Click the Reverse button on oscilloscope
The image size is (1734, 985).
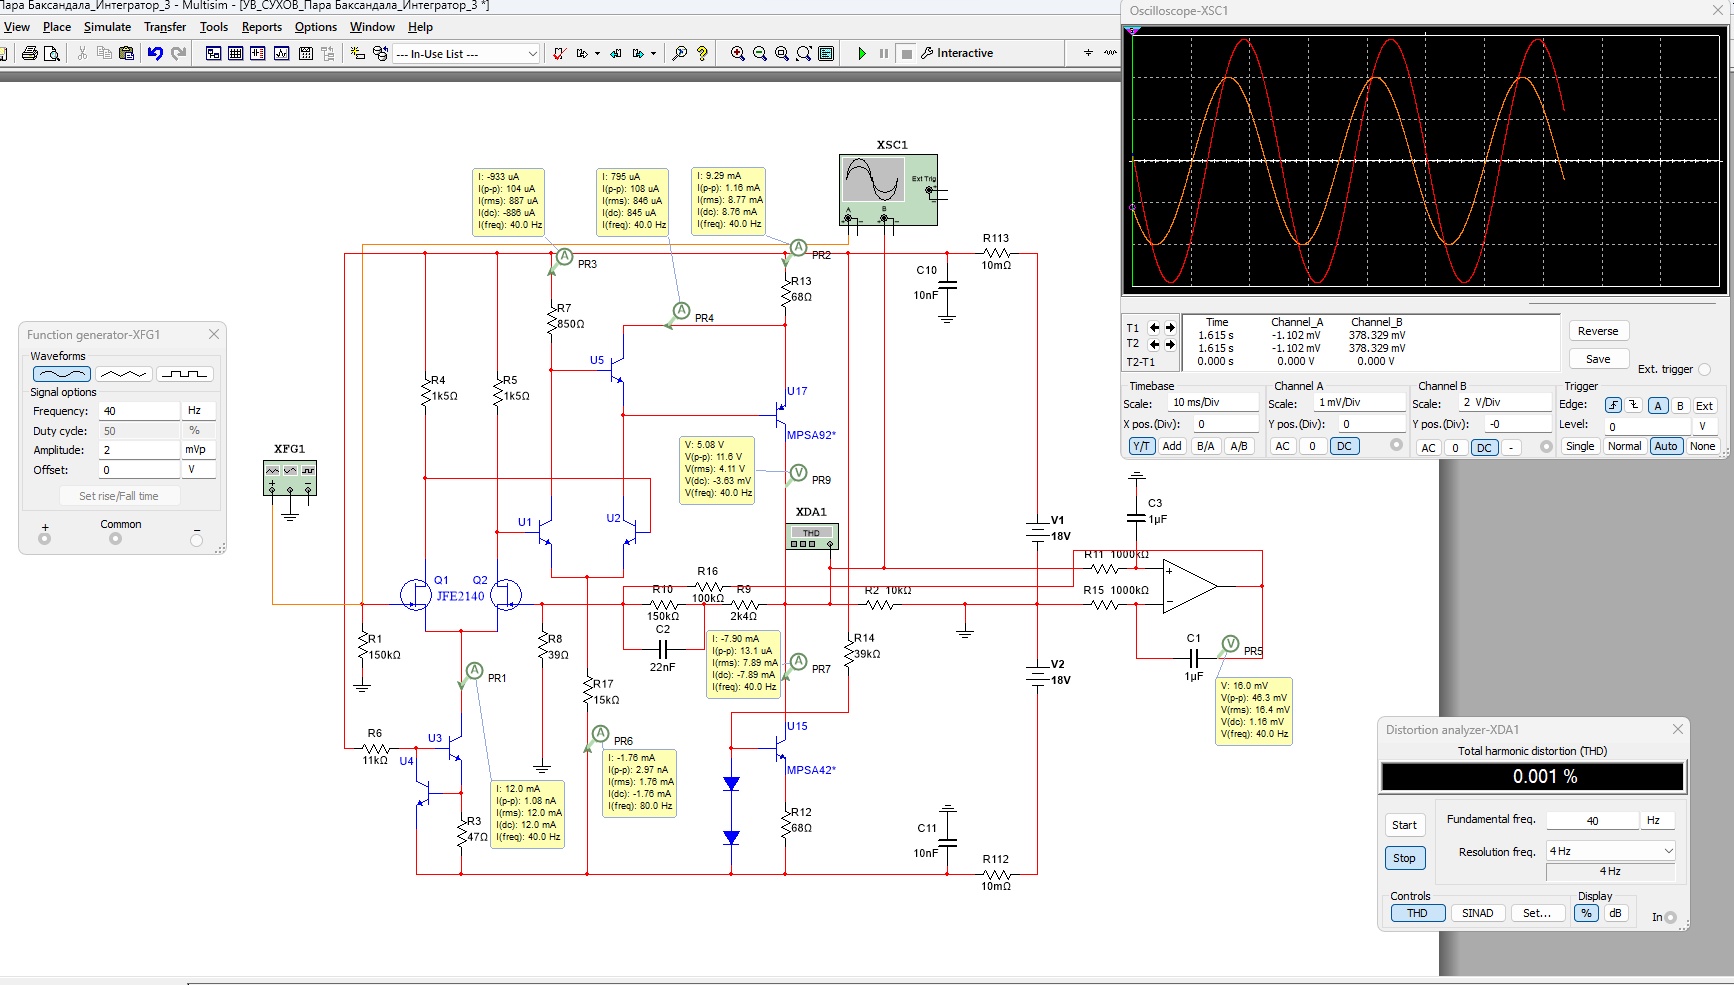(1597, 331)
